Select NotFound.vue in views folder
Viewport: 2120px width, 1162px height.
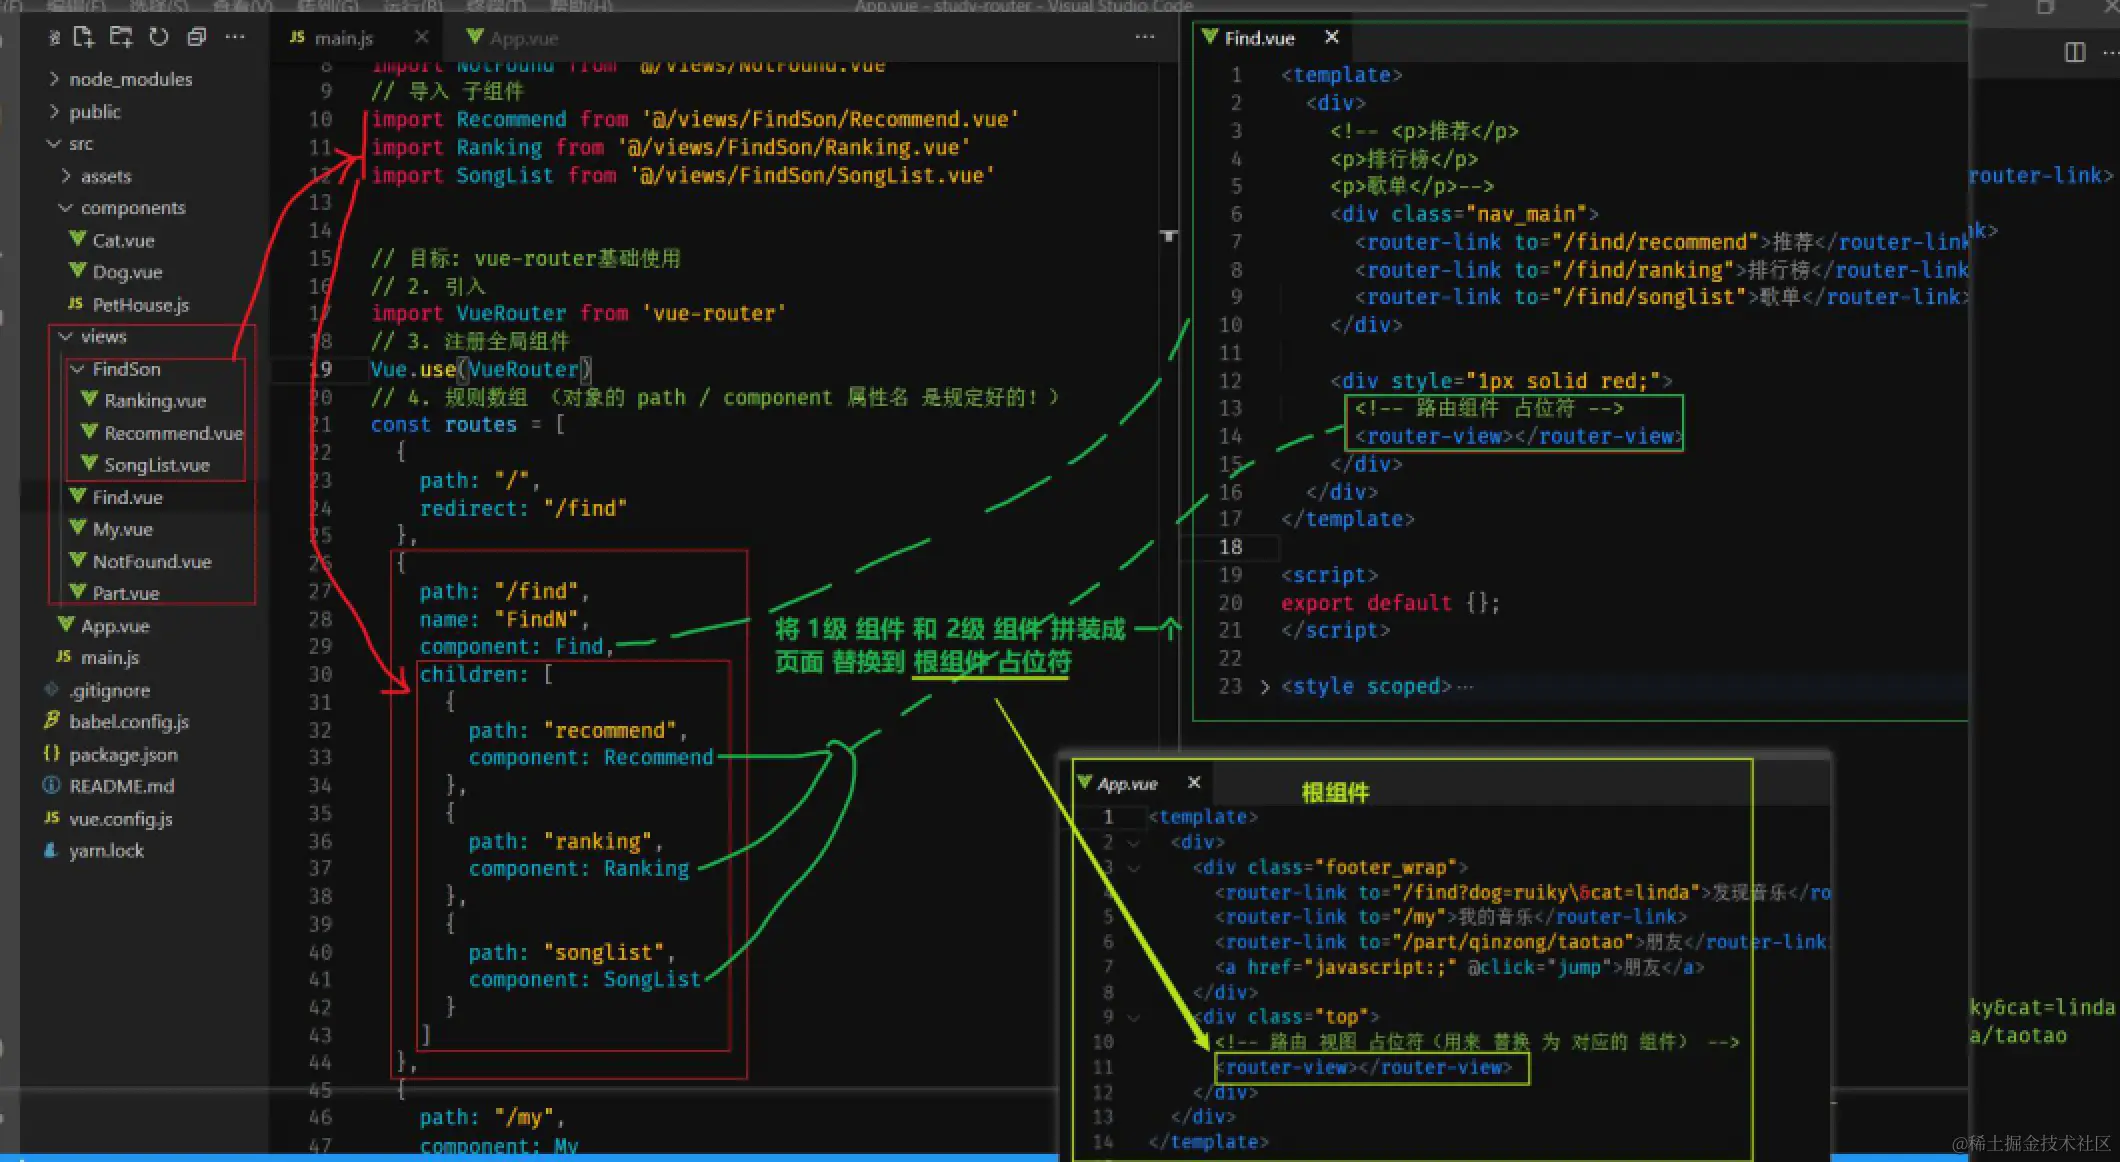point(151,561)
